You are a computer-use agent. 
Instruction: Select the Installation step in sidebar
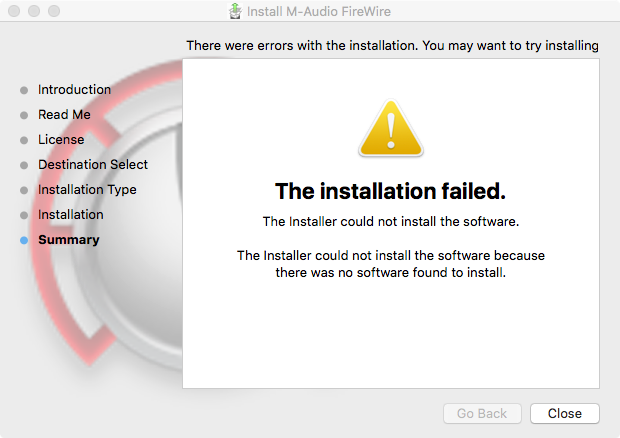pos(70,215)
